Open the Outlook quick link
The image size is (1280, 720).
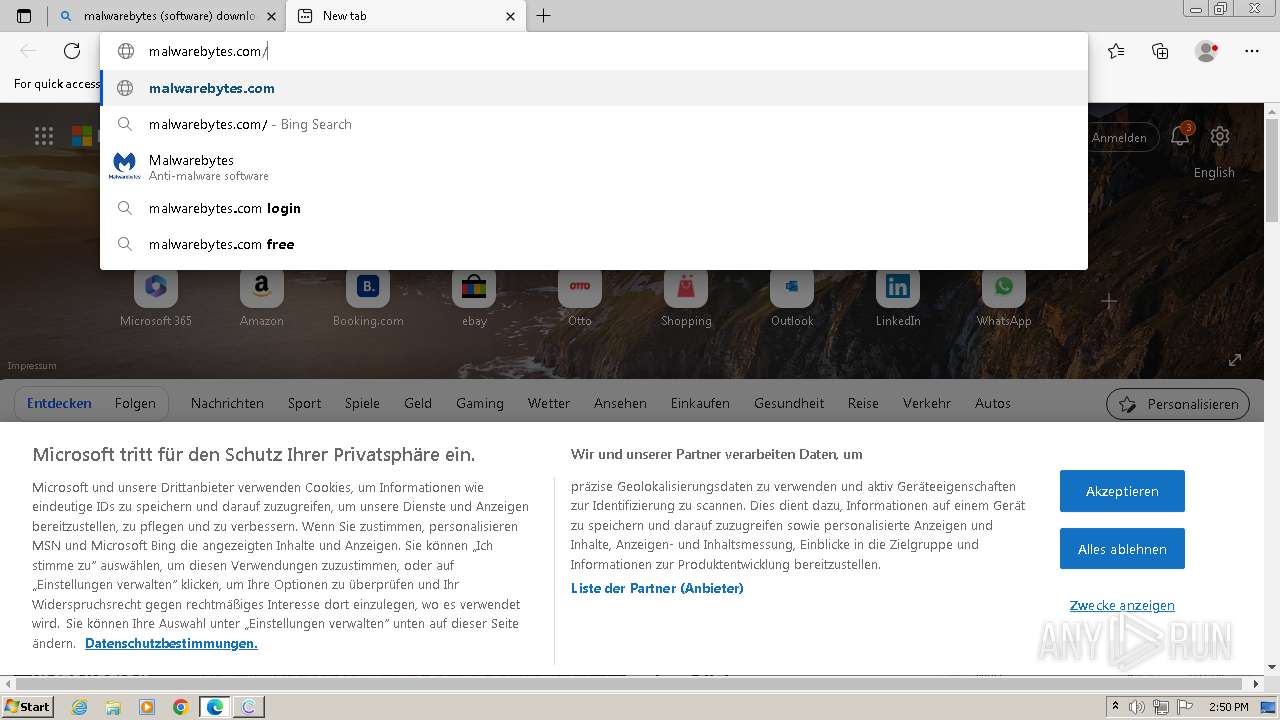(x=792, y=298)
